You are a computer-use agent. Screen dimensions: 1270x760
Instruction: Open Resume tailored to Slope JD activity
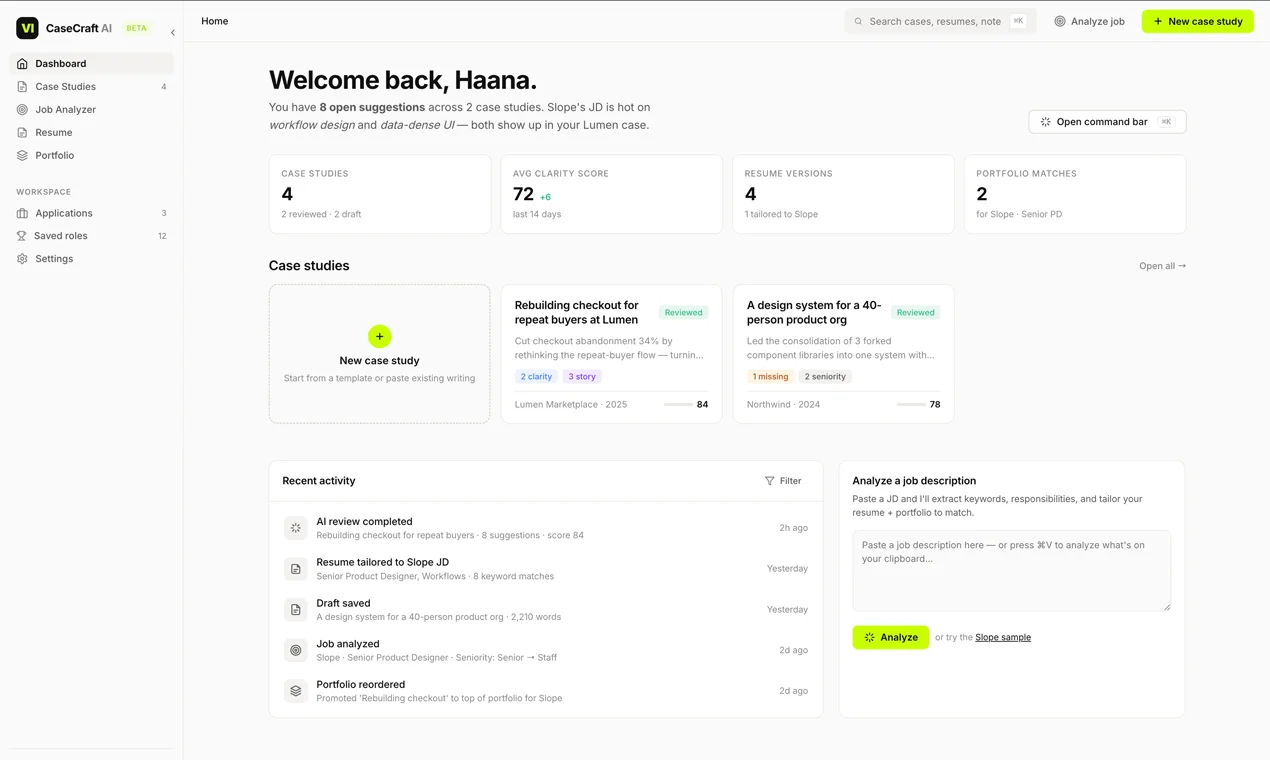click(x=546, y=569)
